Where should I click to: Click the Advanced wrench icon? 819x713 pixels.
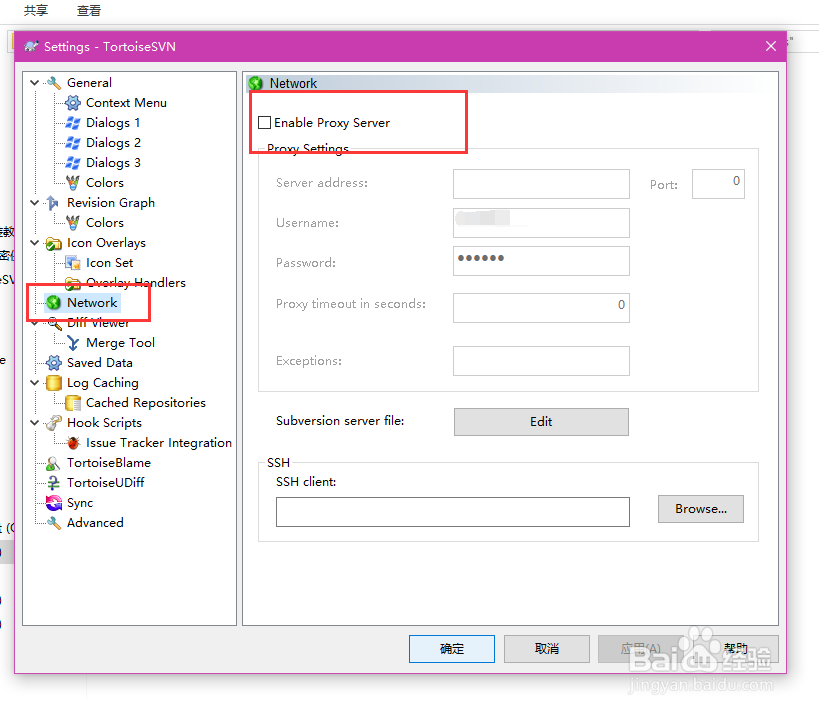54,523
